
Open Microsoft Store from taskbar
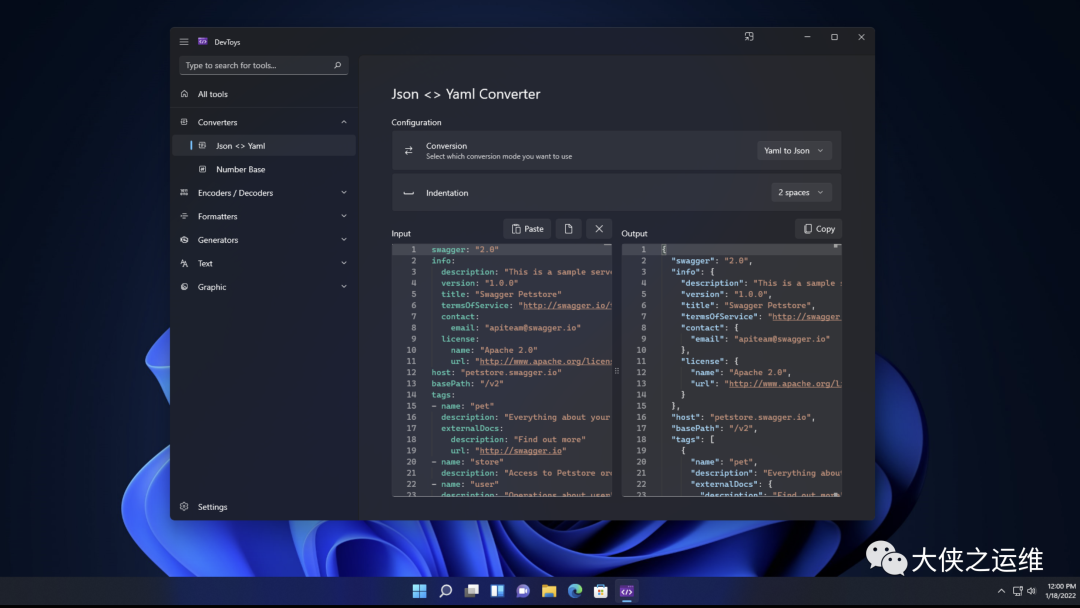pyautogui.click(x=601, y=591)
